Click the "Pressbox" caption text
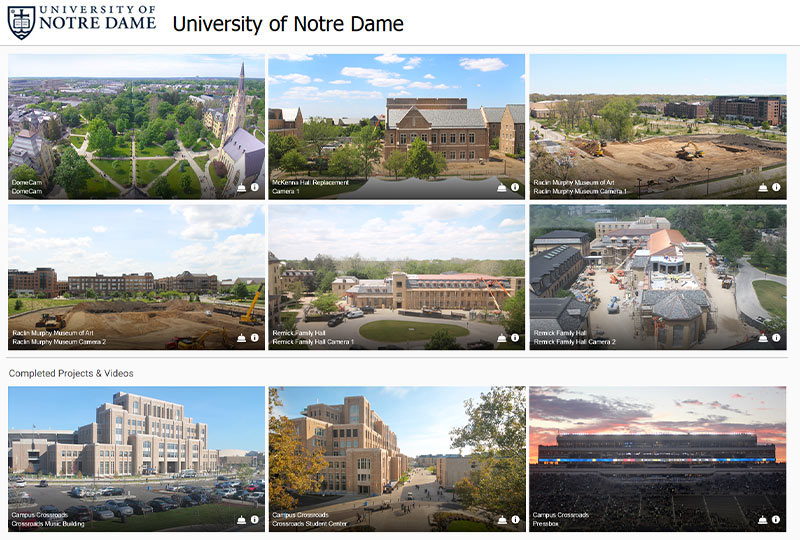 click(x=545, y=524)
